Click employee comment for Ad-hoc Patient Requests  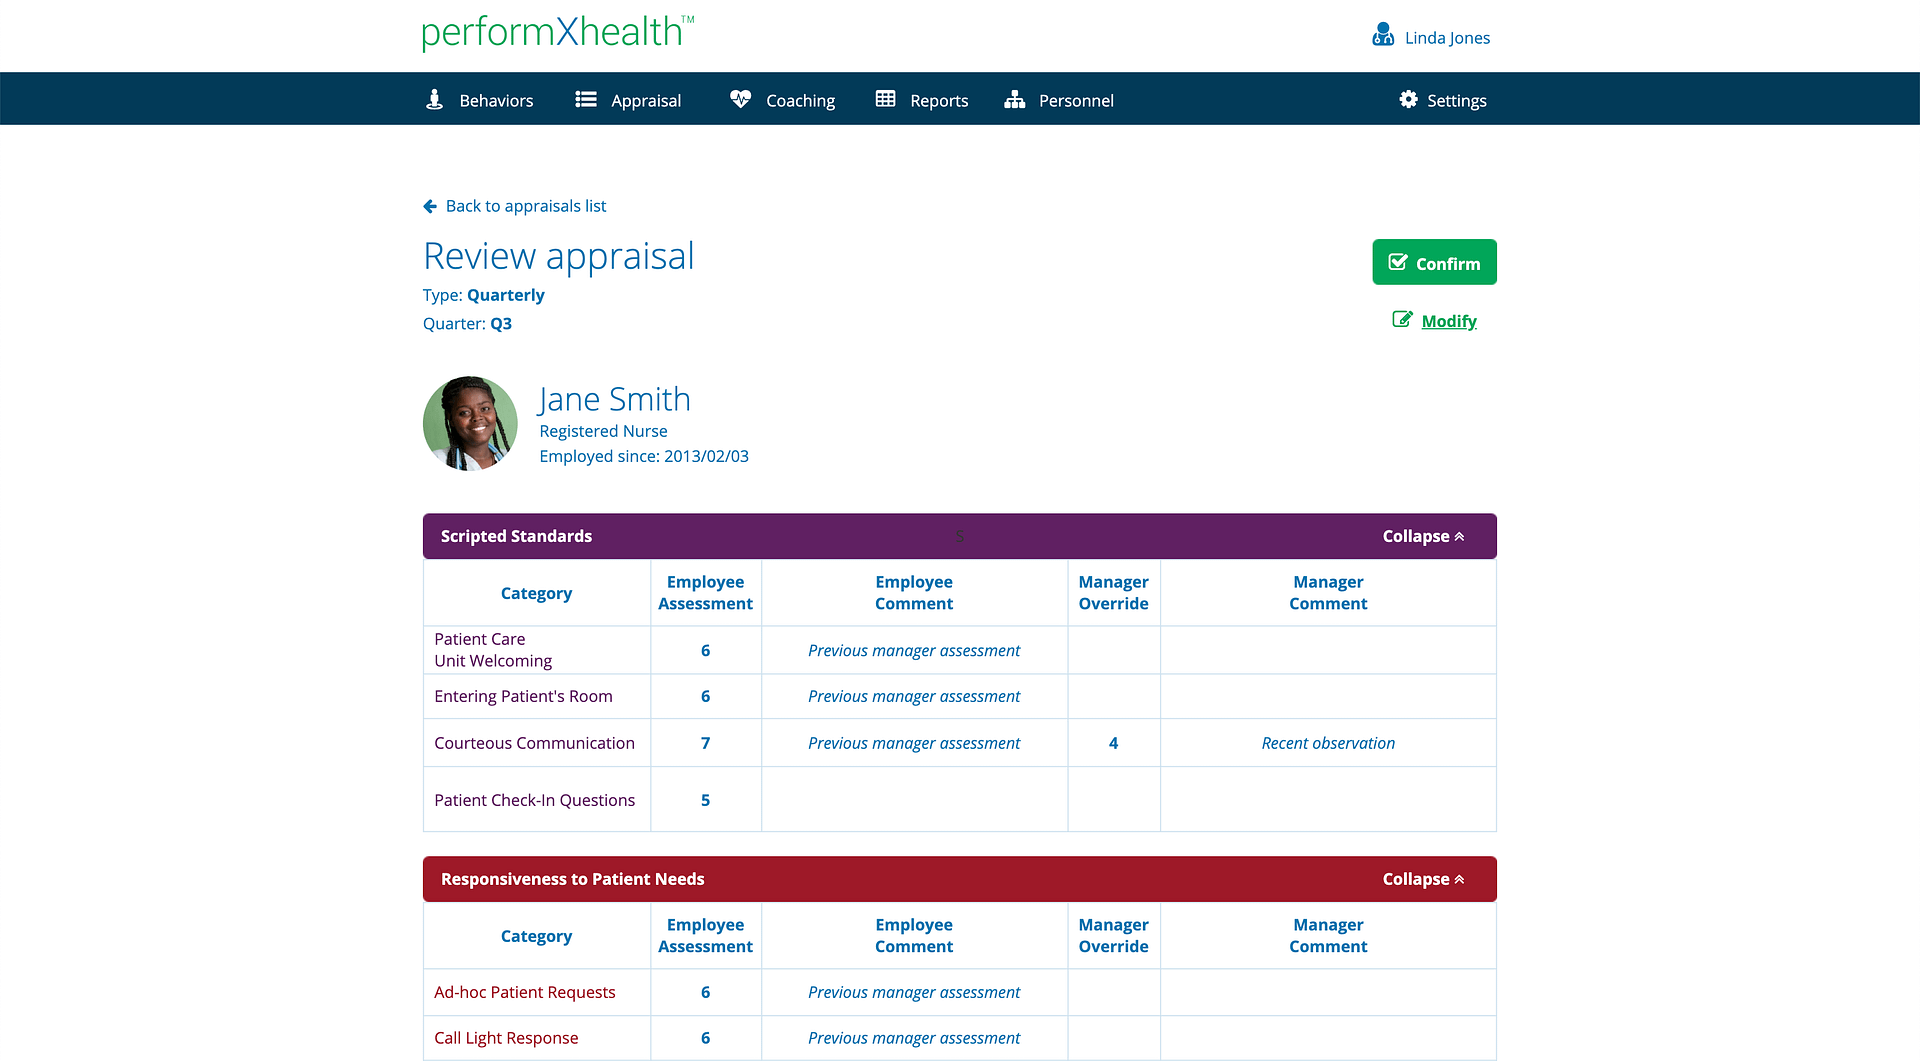pyautogui.click(x=914, y=992)
